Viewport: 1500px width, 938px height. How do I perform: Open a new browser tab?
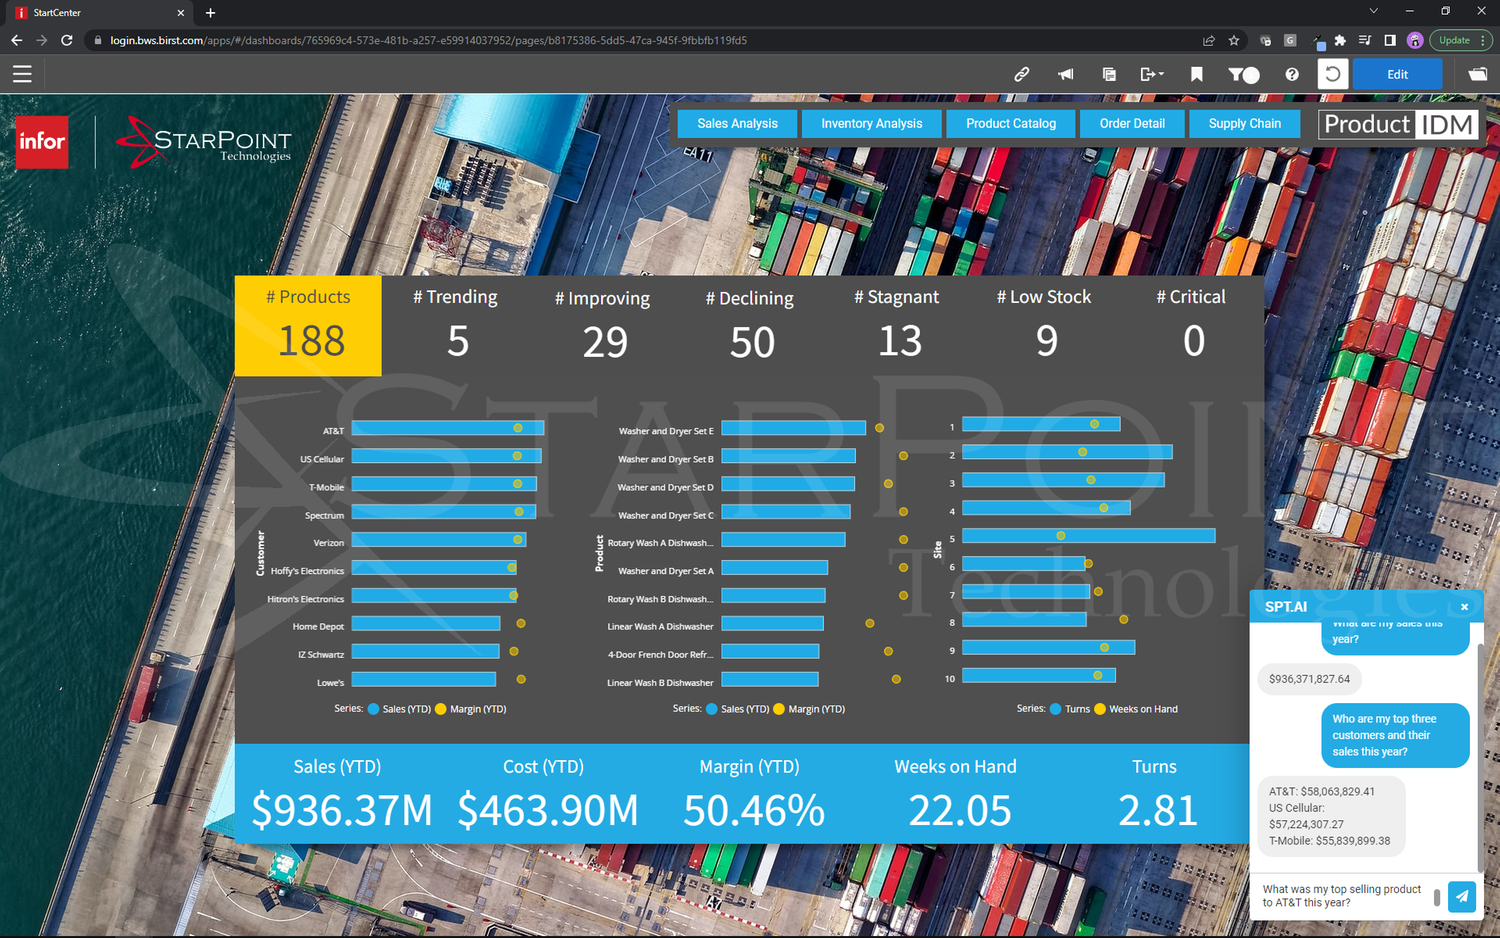(210, 13)
